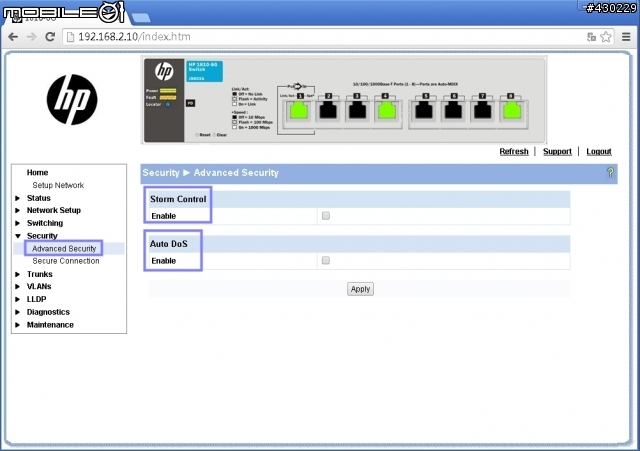
Task: Expand the Maintenance menu arrow
Action: [18, 325]
